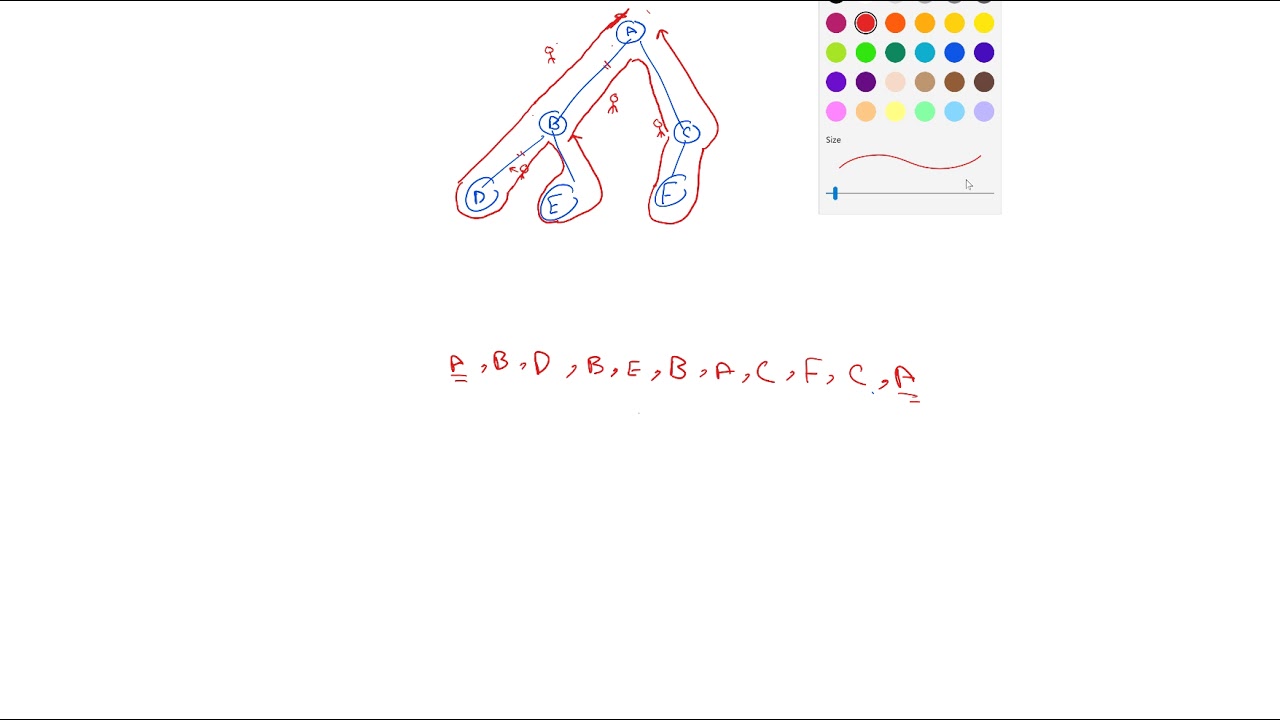1280x720 pixels.
Task: Choose the currently selected red swatch
Action: (866, 23)
